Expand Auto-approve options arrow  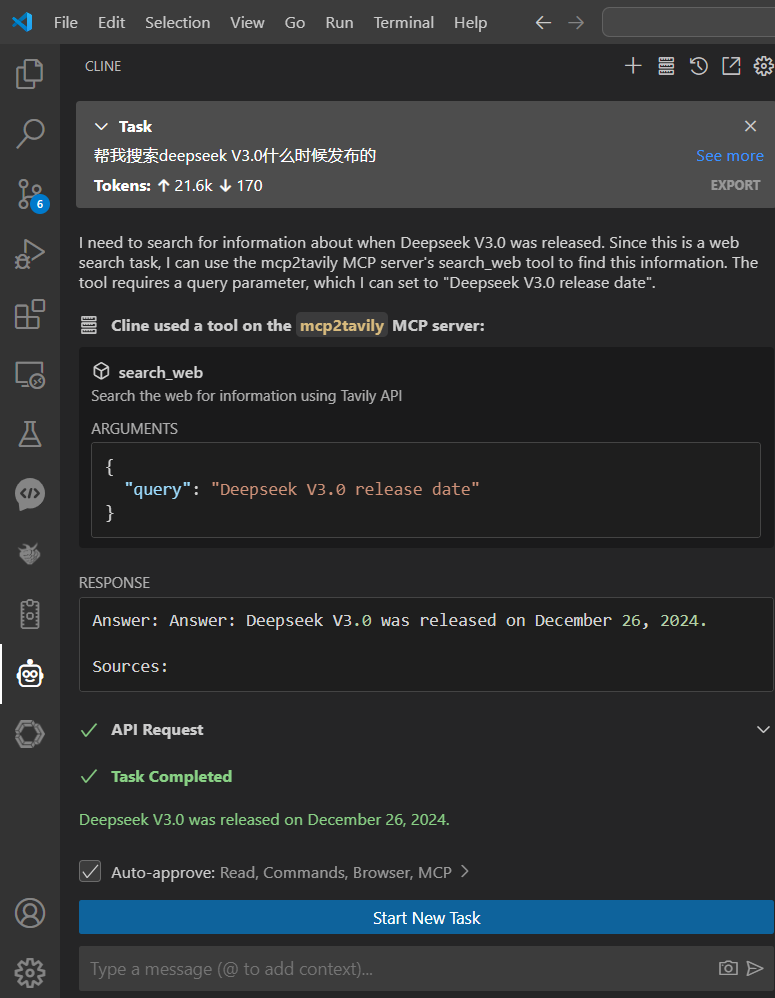tap(464, 871)
